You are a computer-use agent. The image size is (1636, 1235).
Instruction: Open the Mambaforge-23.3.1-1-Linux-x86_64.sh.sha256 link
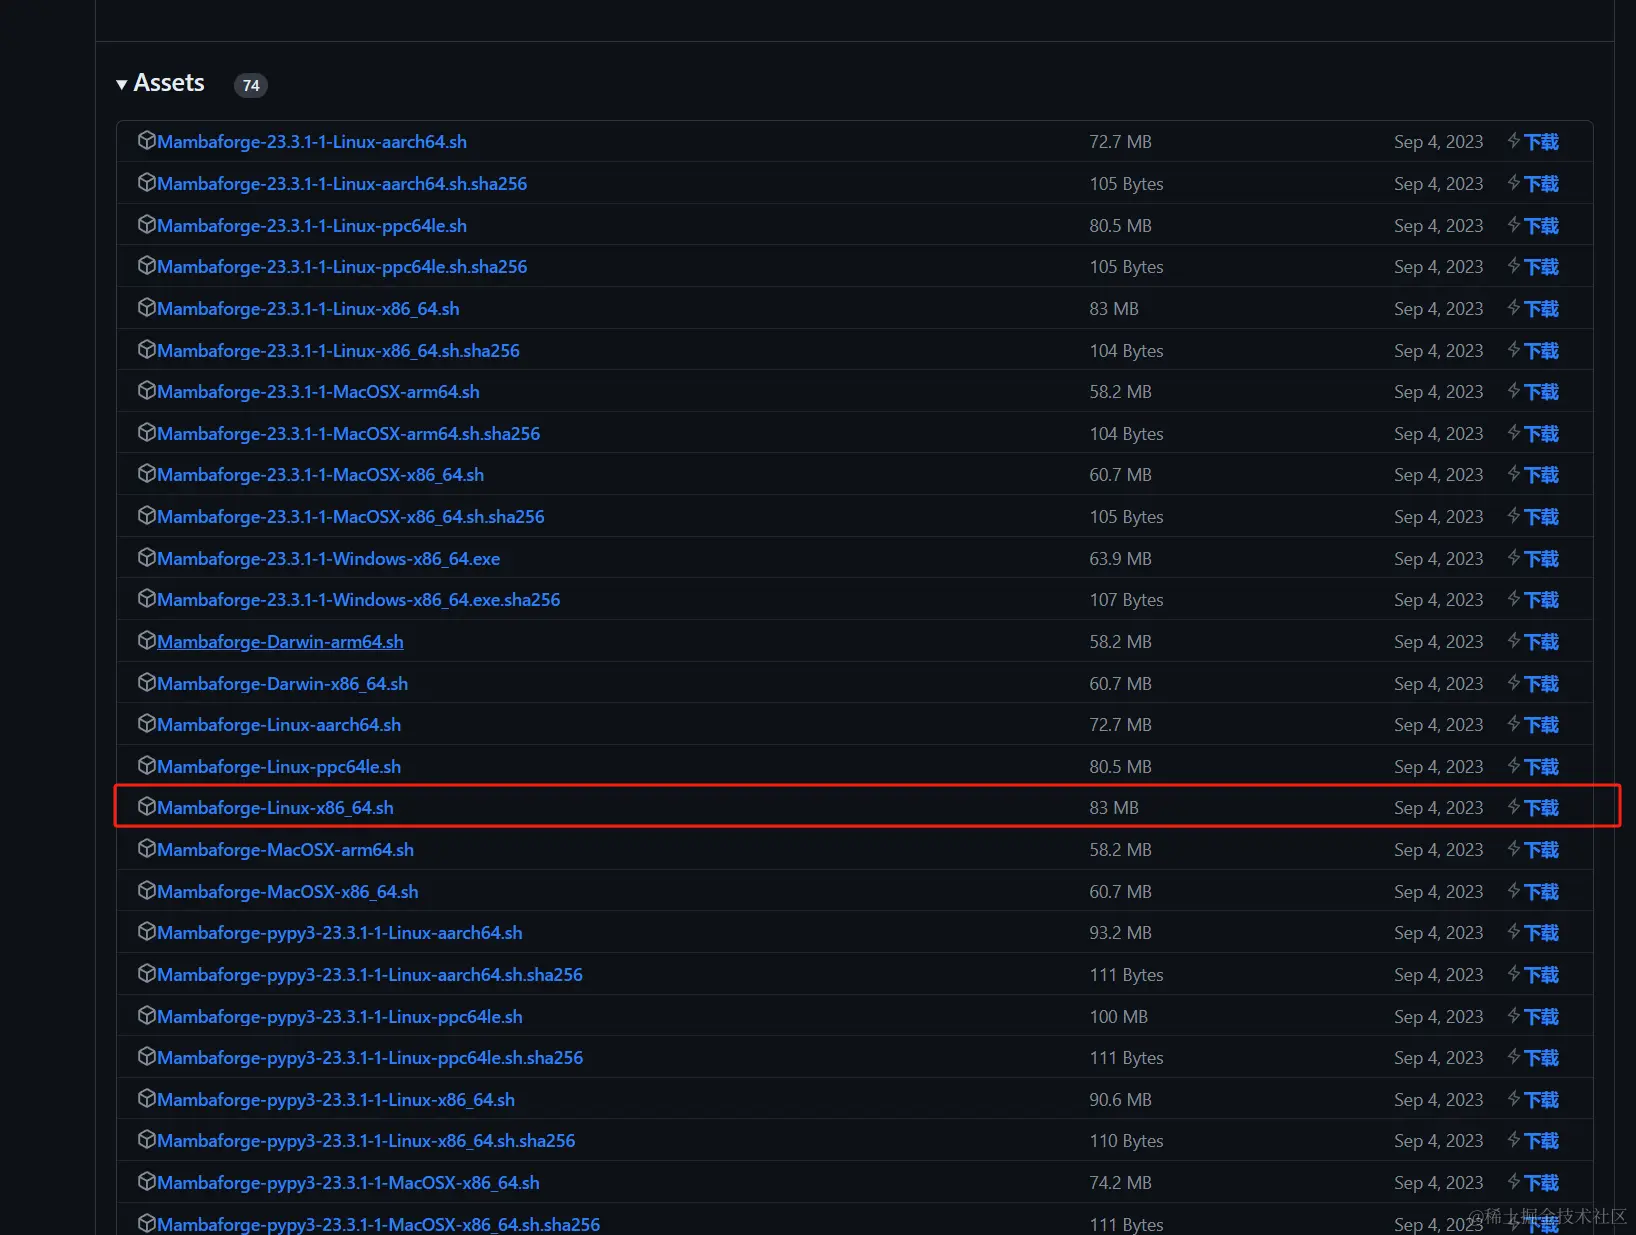click(x=338, y=351)
